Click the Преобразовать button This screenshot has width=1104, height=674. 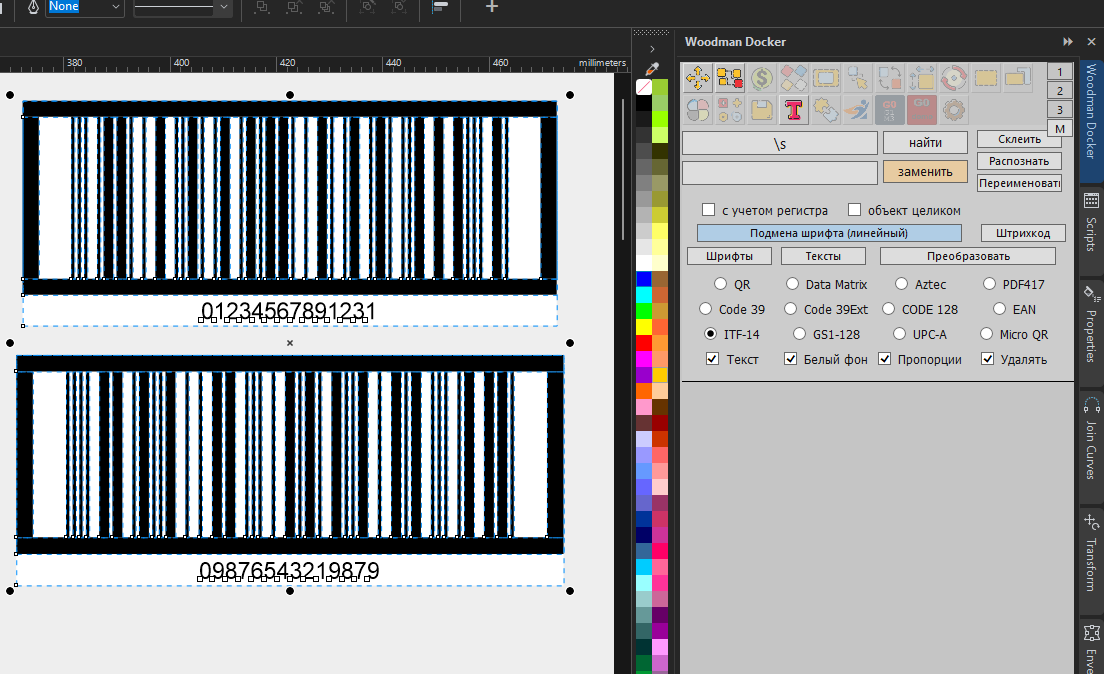click(968, 256)
